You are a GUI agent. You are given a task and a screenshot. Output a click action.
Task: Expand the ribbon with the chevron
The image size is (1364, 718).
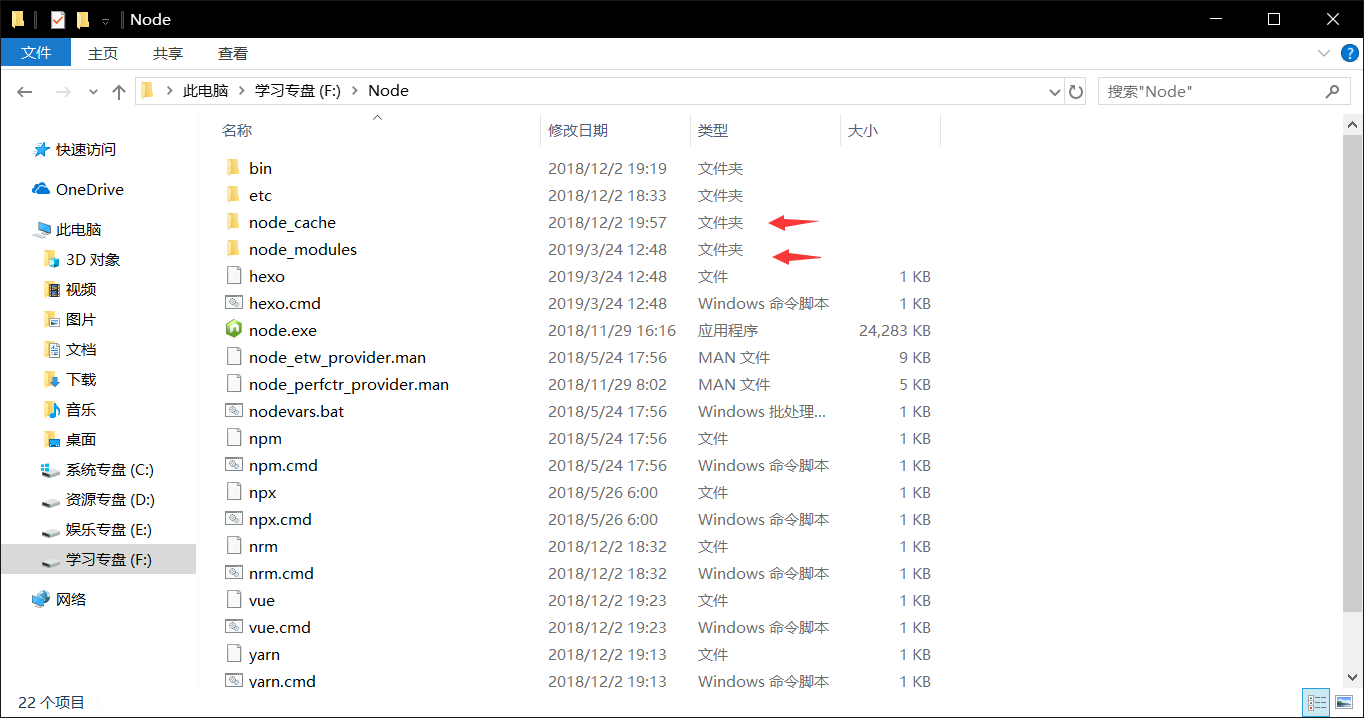tap(1321, 53)
